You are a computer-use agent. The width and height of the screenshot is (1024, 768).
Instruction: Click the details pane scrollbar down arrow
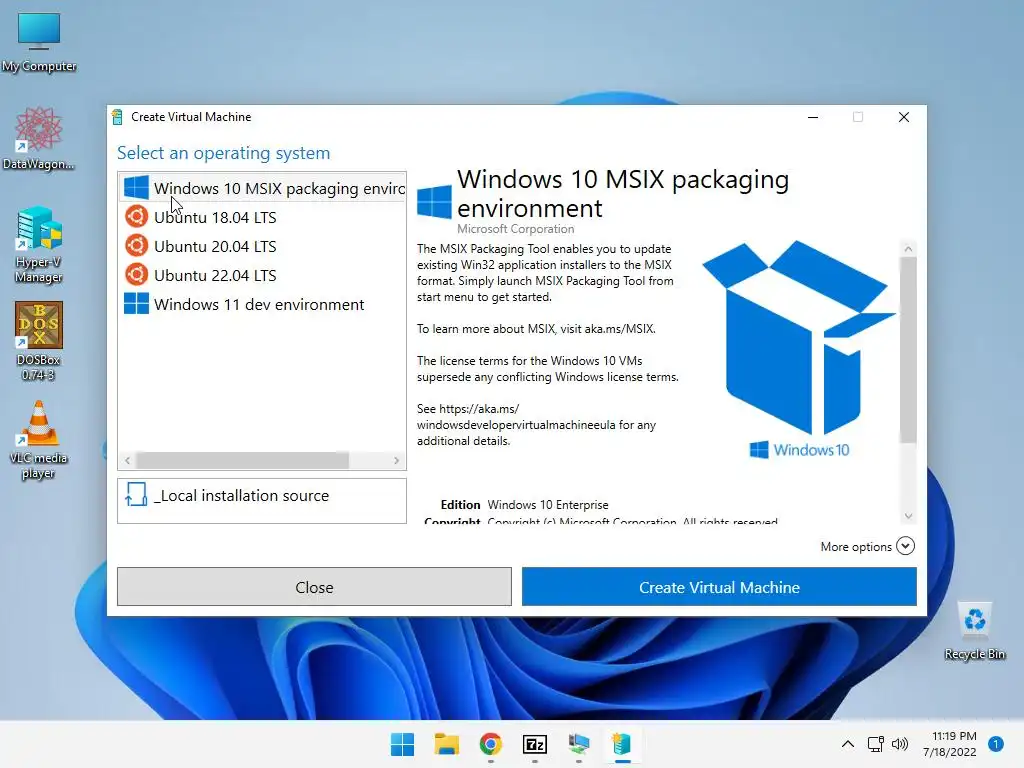[x=908, y=516]
